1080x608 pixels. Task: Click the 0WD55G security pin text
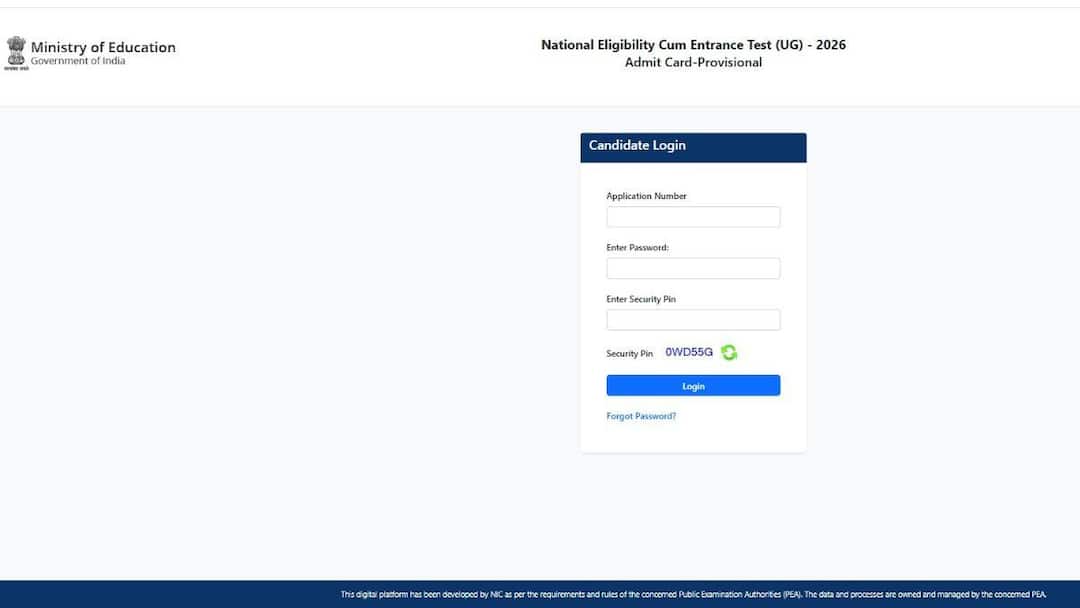688,352
